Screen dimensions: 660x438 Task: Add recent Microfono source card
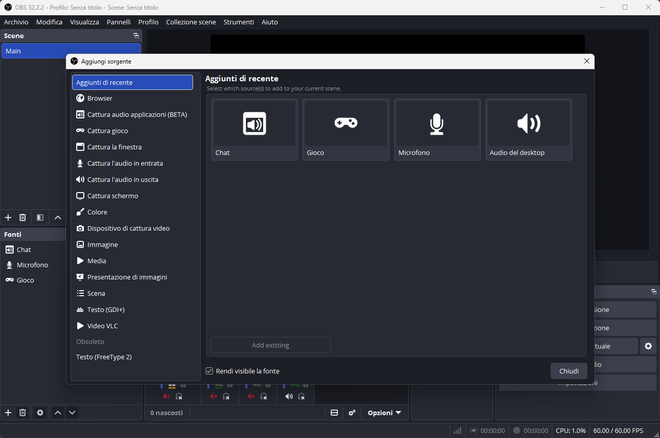[437, 130]
